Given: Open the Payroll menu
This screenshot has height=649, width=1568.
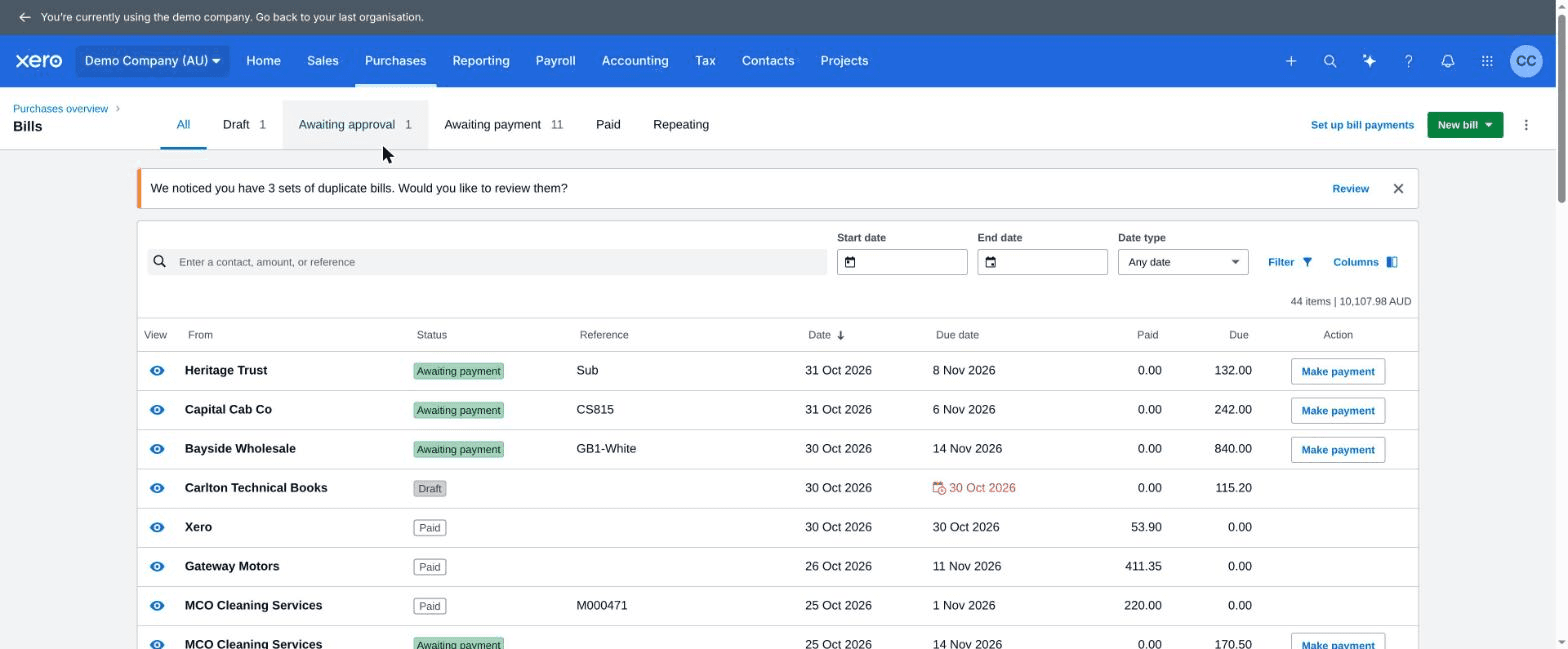Looking at the screenshot, I should [x=555, y=61].
